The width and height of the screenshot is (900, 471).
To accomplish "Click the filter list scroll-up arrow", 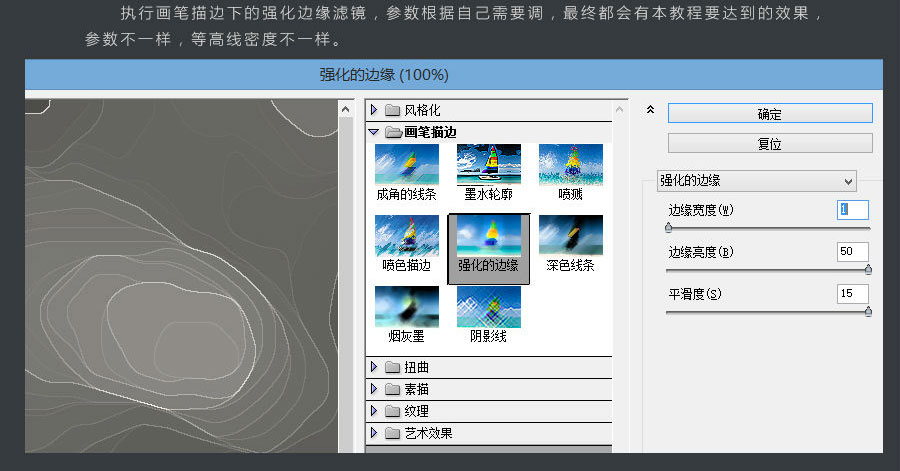I will (619, 110).
